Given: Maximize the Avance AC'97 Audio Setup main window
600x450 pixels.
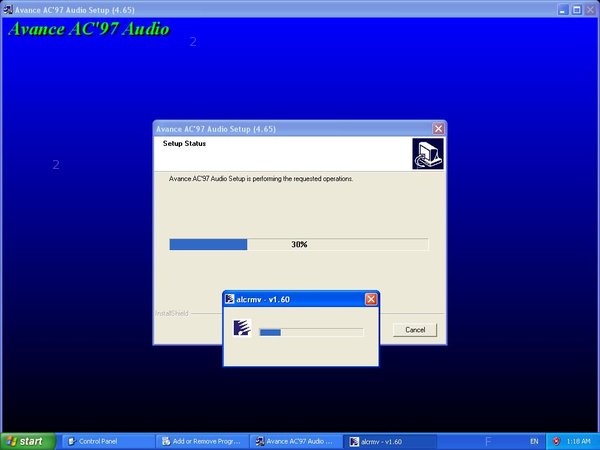Looking at the screenshot, I should [x=577, y=10].
